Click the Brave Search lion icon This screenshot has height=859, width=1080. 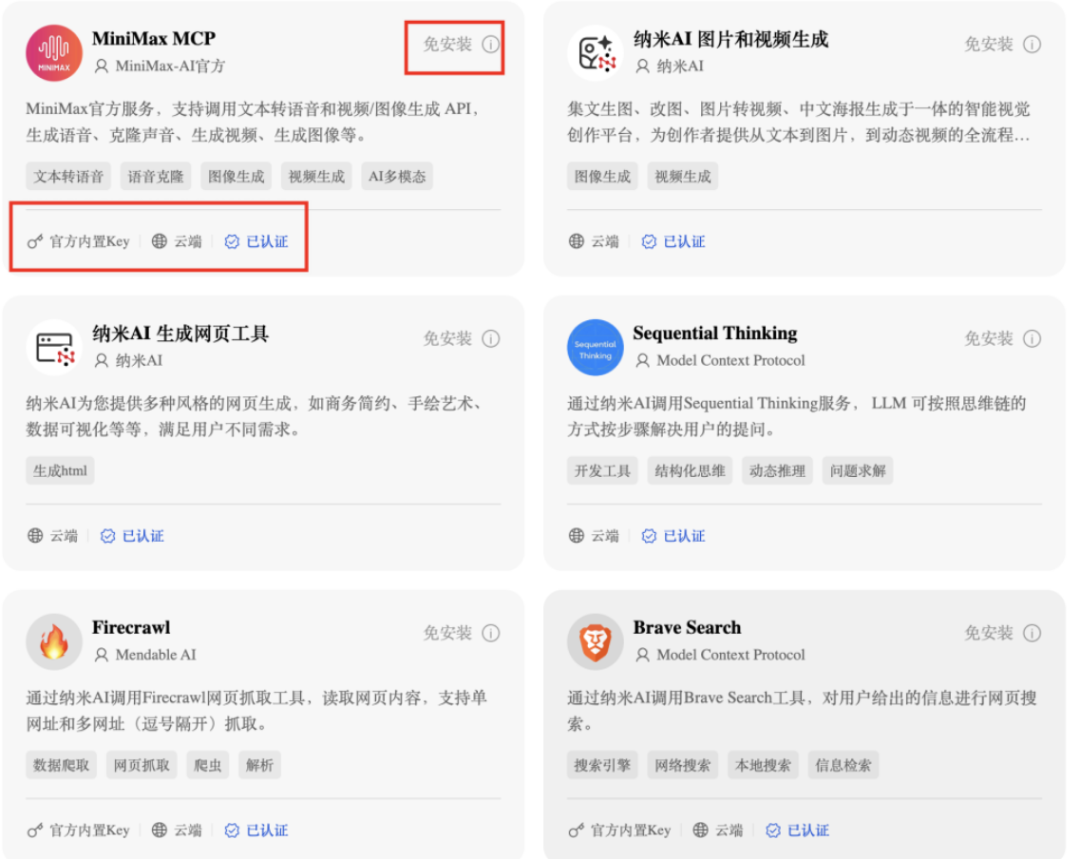pos(595,641)
